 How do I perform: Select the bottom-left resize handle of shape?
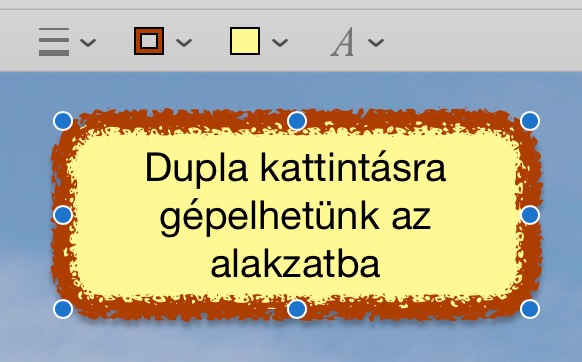coord(63,309)
